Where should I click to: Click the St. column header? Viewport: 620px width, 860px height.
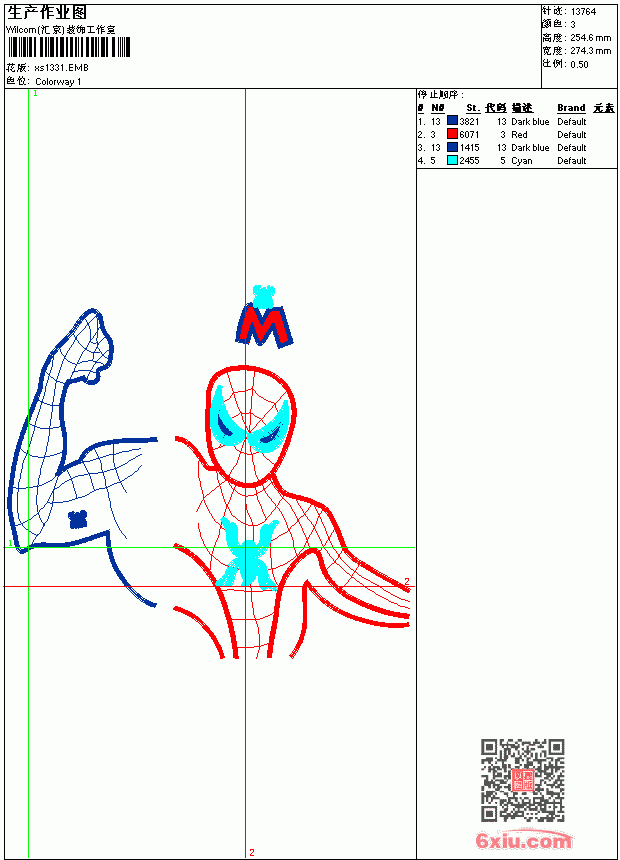point(473,108)
